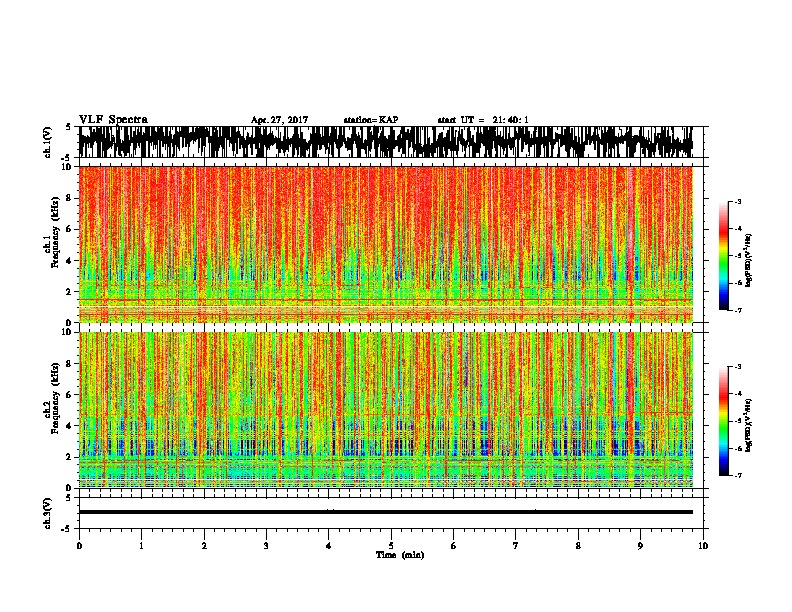The image size is (792, 612).
Task: Click time-axis tick label "10"
Action: pos(703,546)
